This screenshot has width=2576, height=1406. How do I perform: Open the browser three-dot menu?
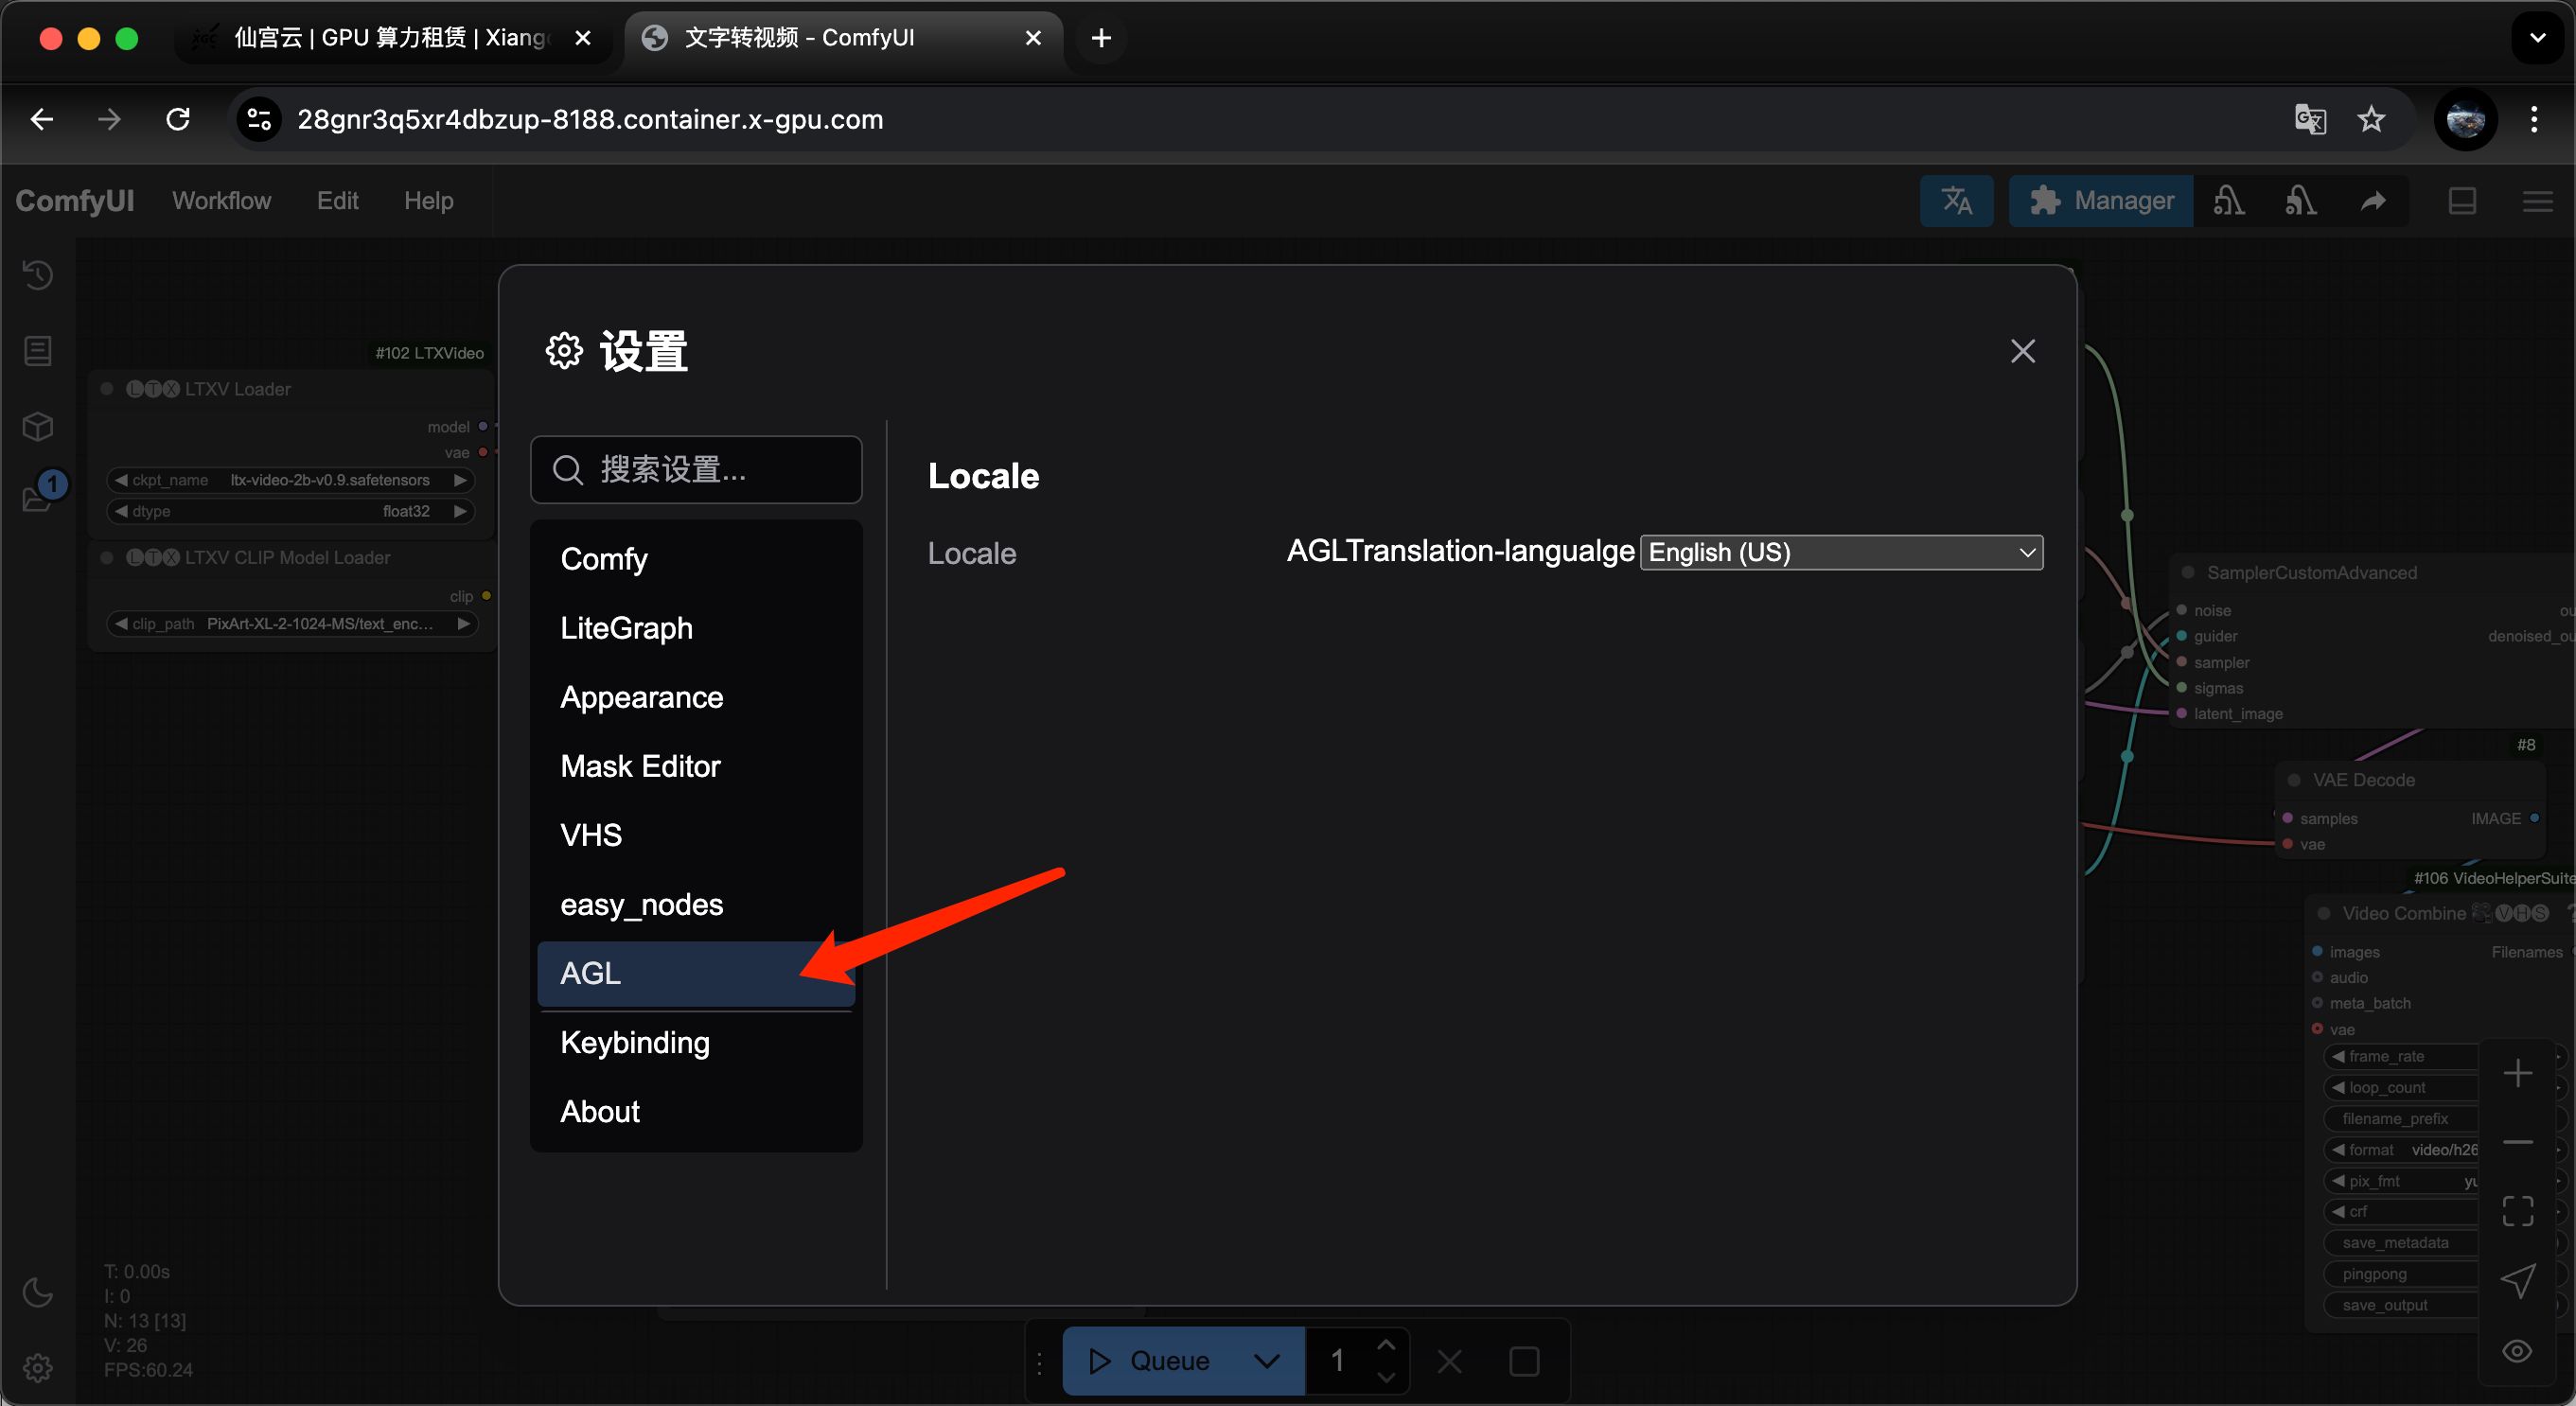pos(2534,120)
